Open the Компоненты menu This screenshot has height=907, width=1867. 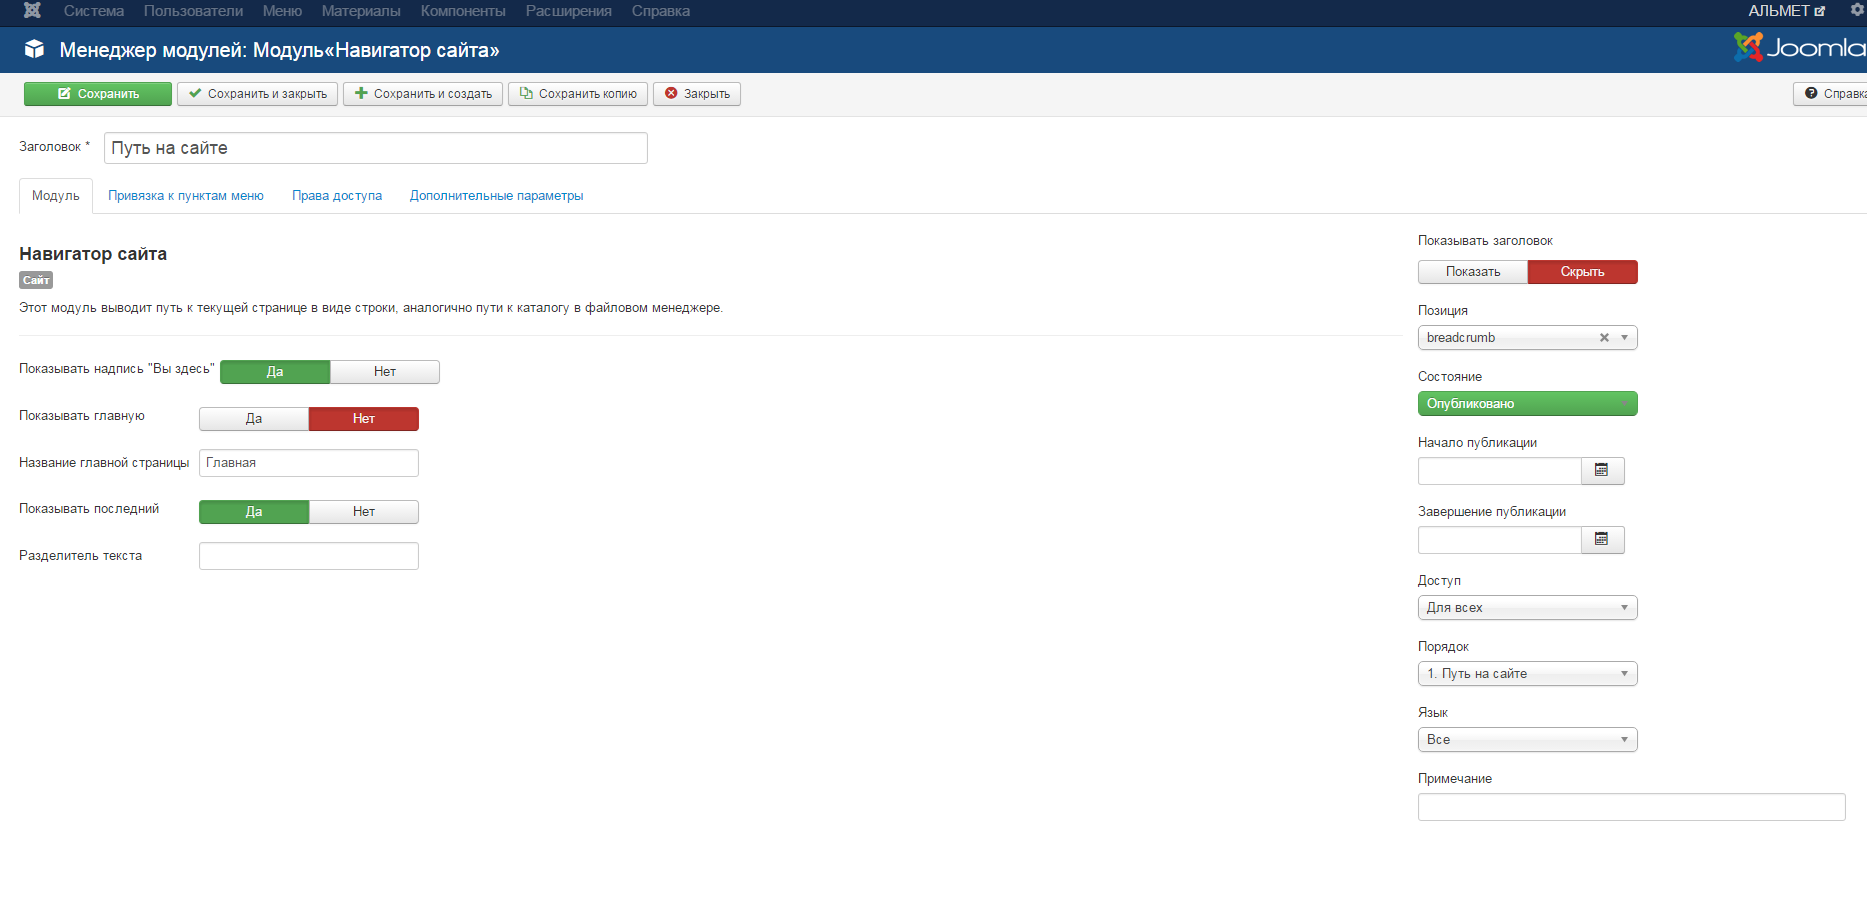tap(463, 11)
